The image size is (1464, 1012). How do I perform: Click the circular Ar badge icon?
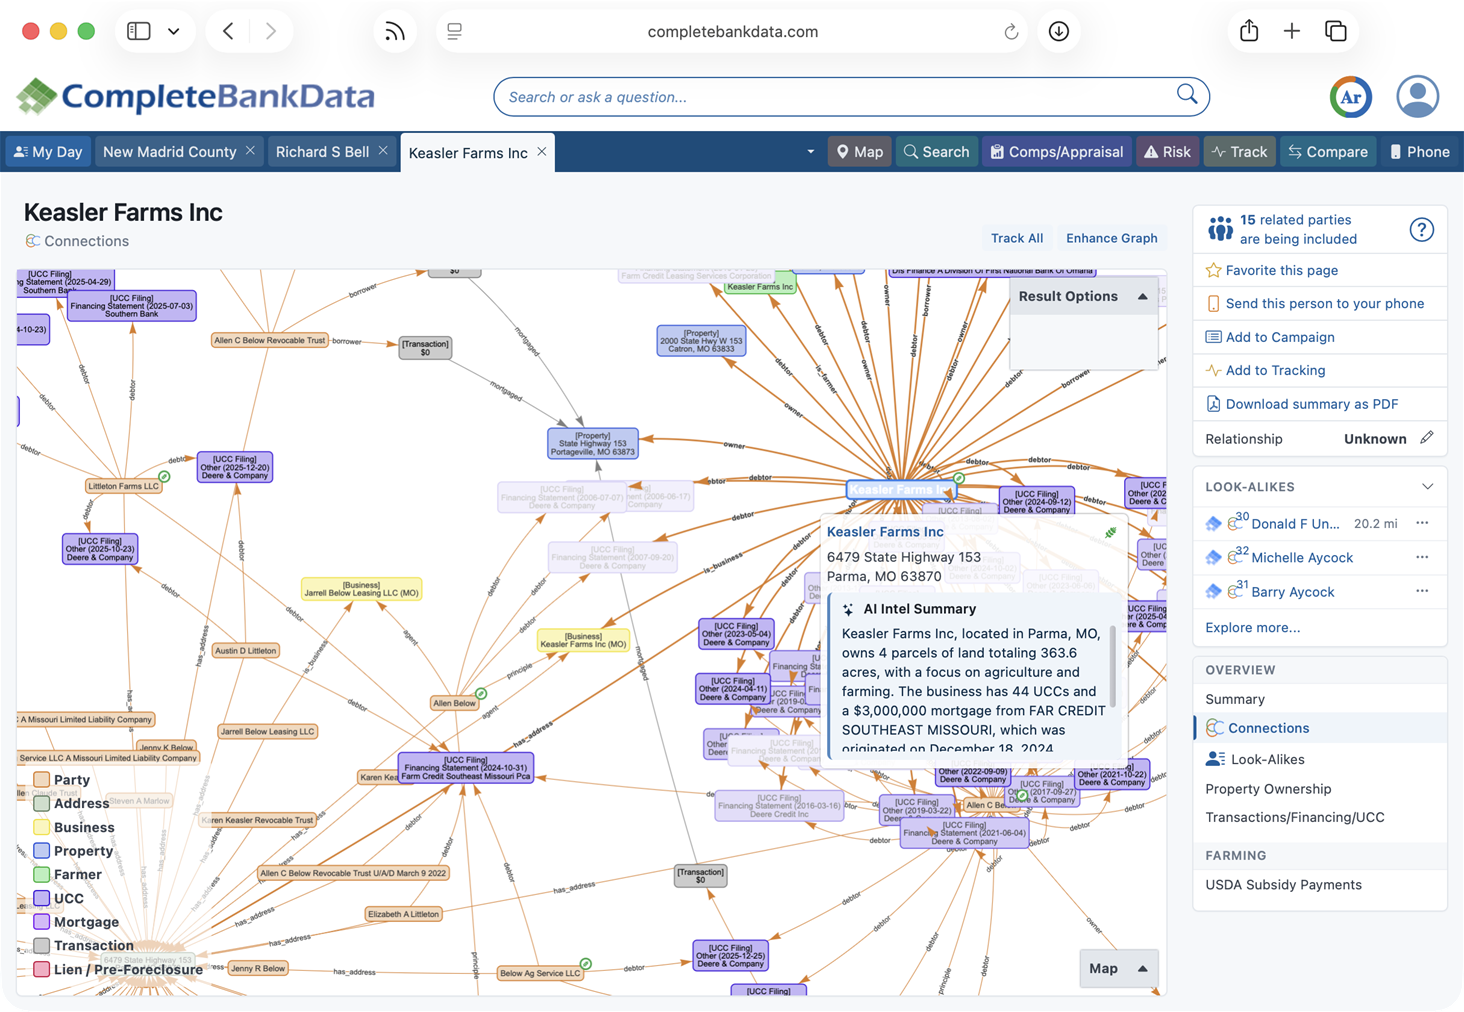[x=1351, y=97]
